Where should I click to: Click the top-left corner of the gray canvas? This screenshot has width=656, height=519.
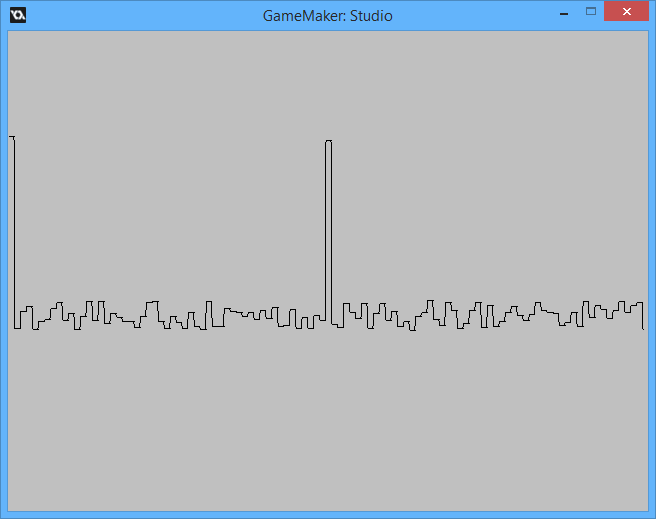click(x=10, y=33)
